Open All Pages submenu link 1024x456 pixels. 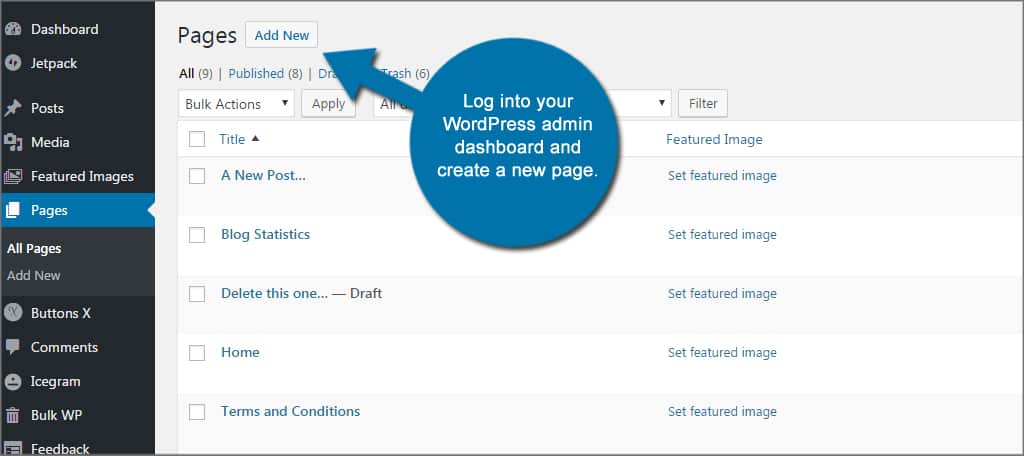(x=34, y=249)
